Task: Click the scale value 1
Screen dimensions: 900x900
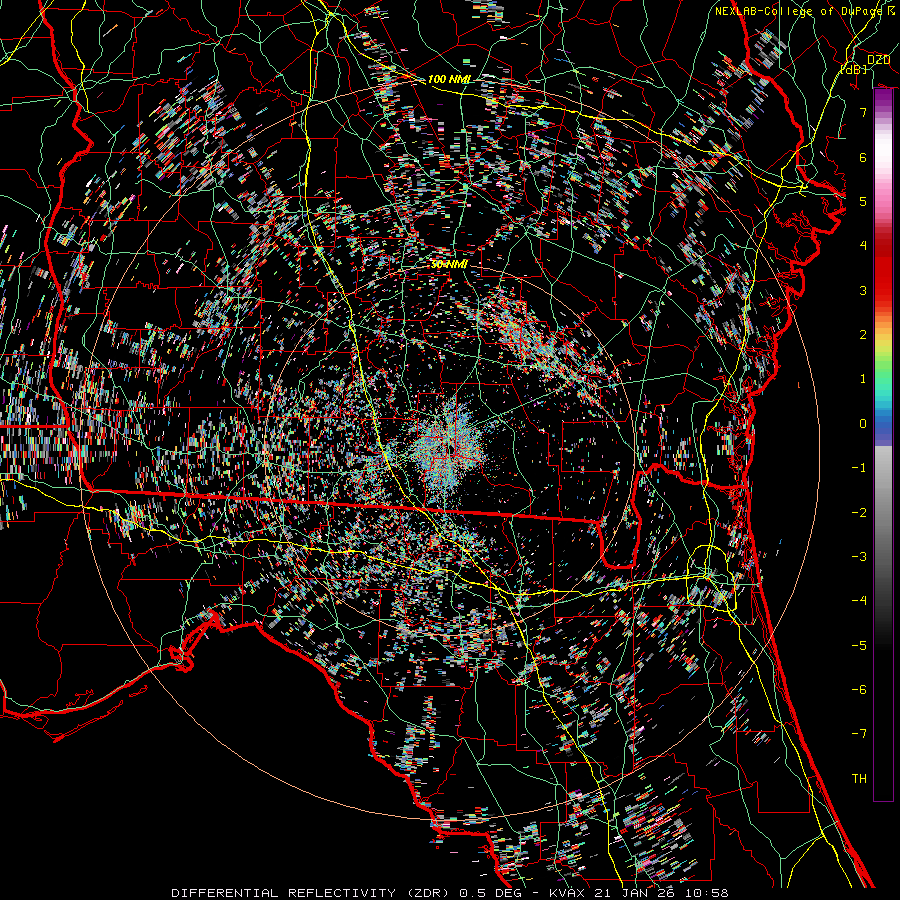Action: [863, 379]
